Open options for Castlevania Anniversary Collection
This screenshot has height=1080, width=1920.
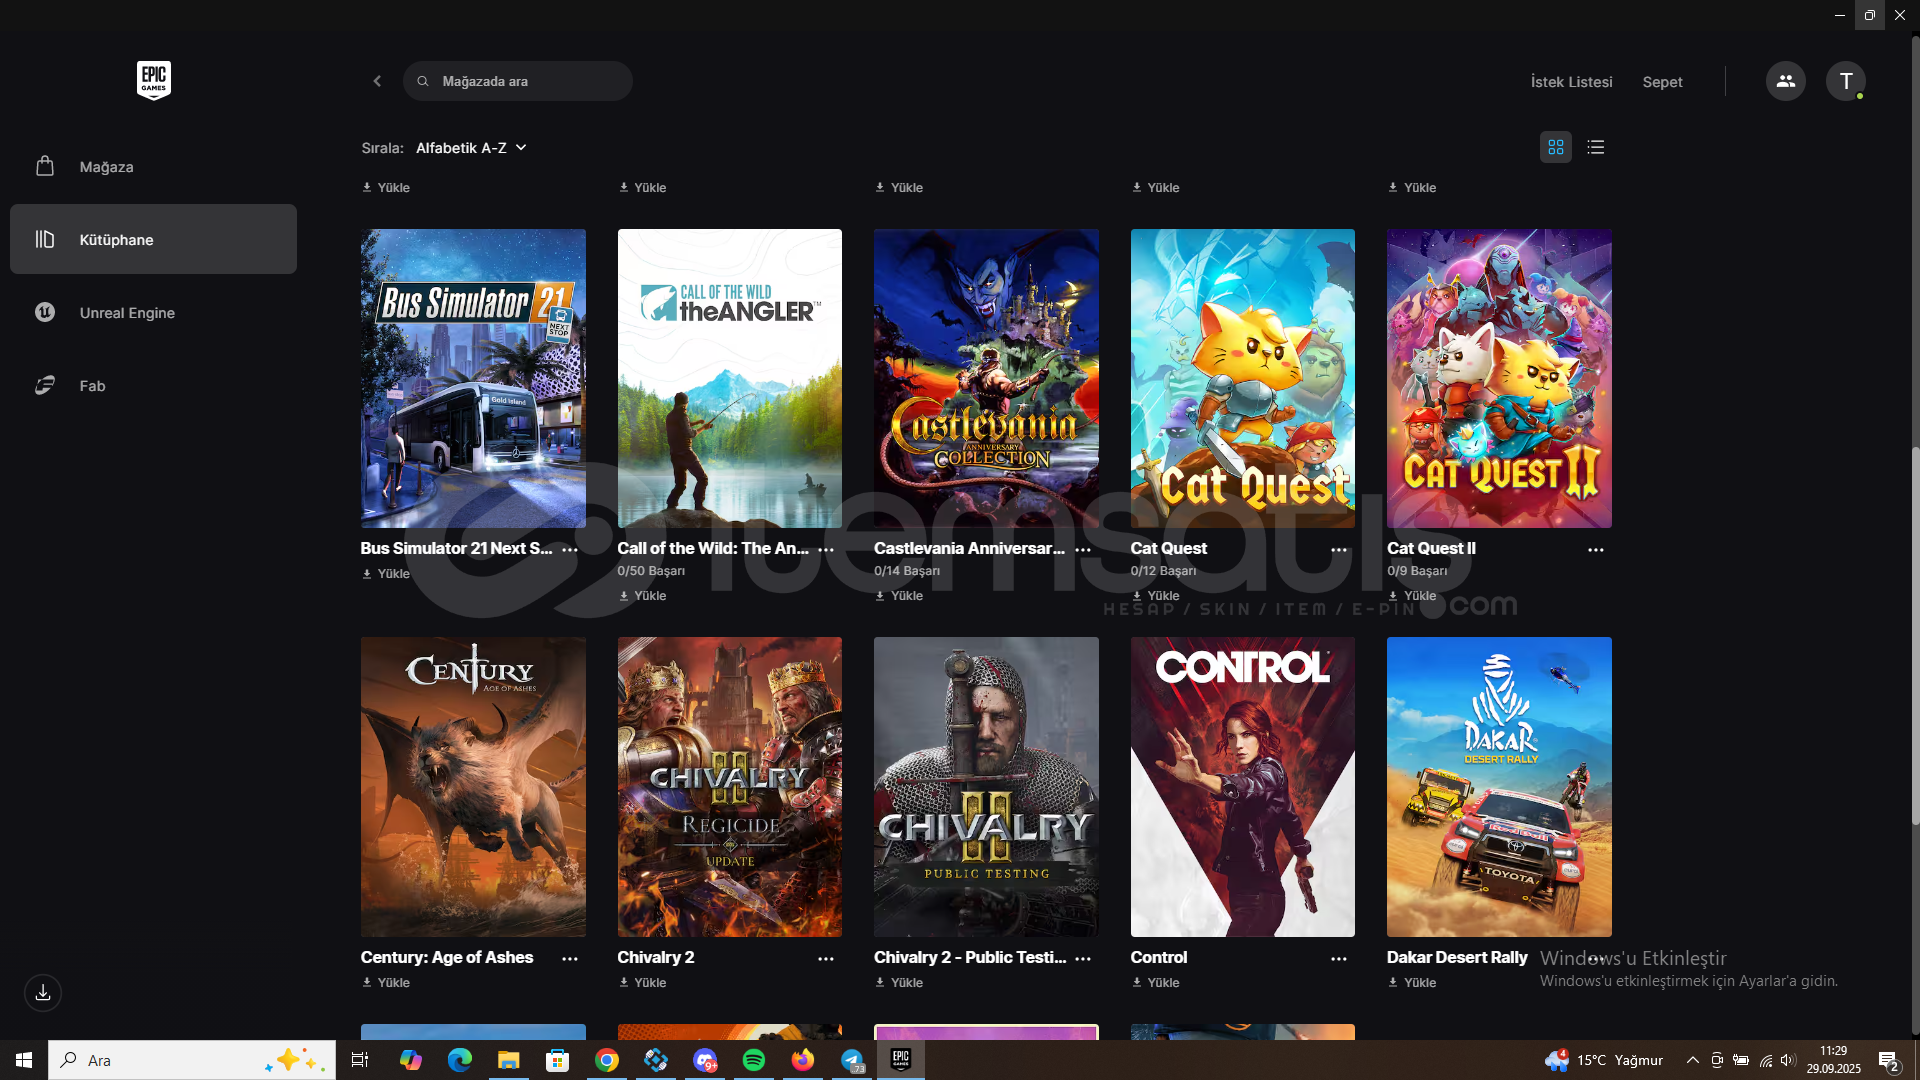(1083, 550)
